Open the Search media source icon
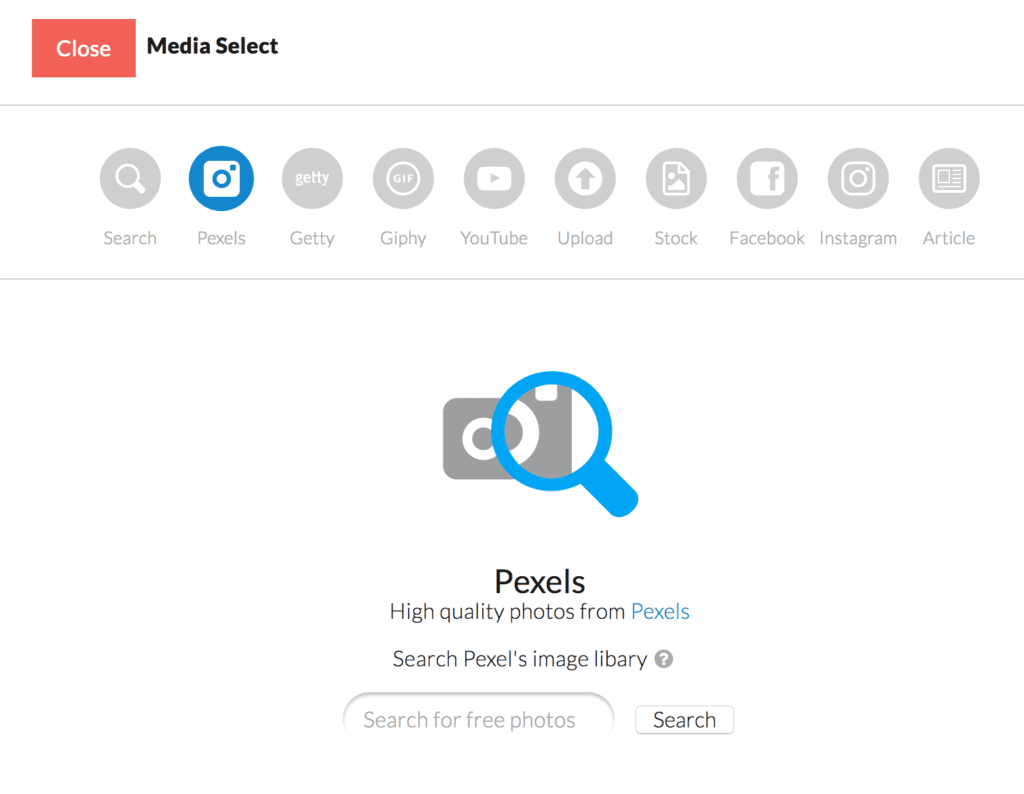 coord(130,178)
